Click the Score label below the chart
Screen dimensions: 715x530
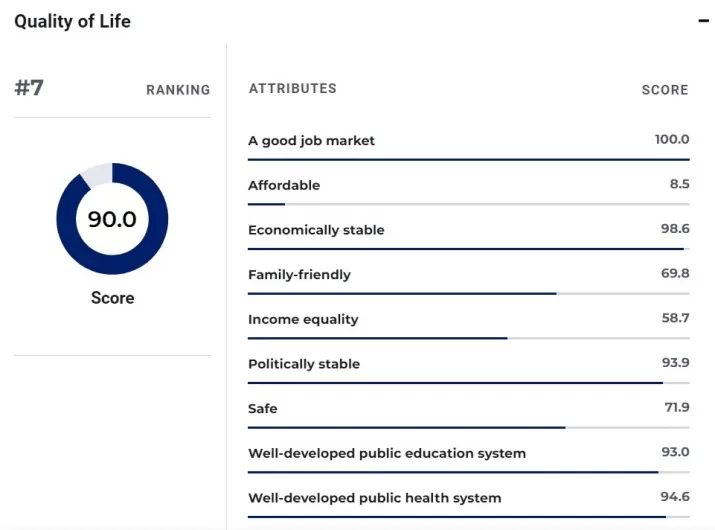[112, 298]
